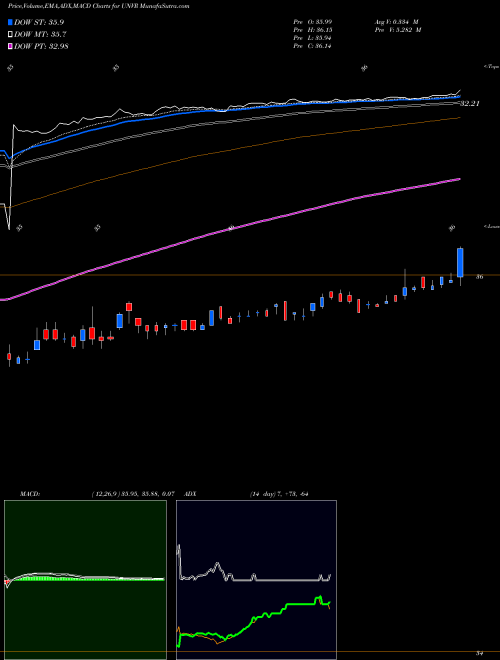
Task: Click the magenta DOW PT legend square
Action: 10,46
